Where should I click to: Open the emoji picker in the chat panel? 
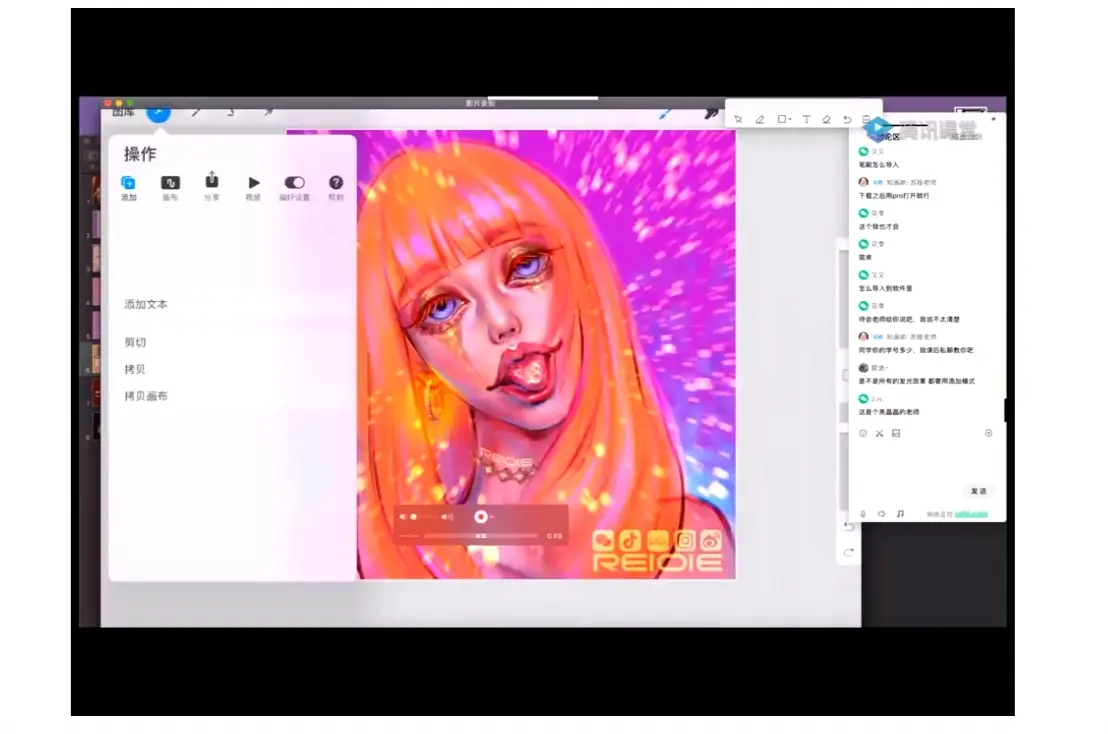[863, 433]
